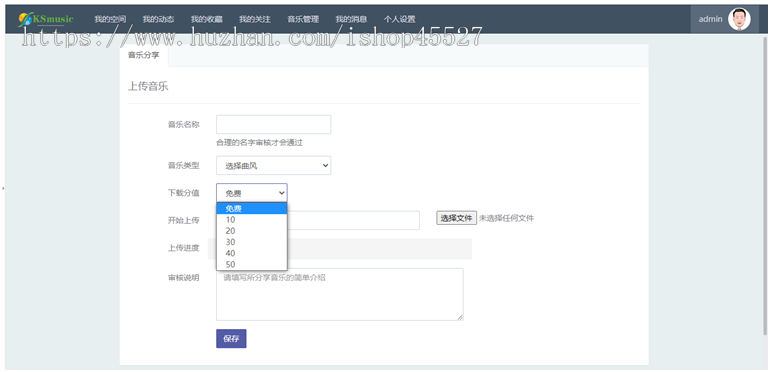Click the page vertical scrollbar

(764, 186)
